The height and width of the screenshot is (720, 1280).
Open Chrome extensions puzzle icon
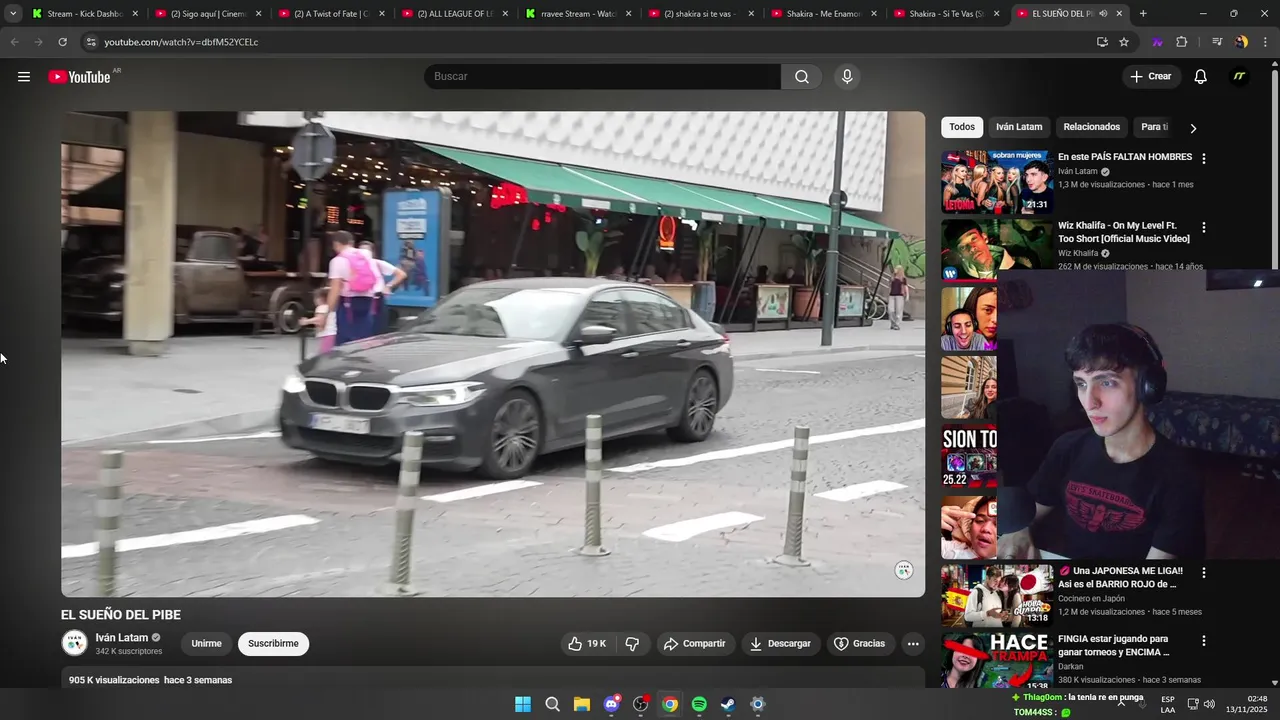pos(1181,42)
